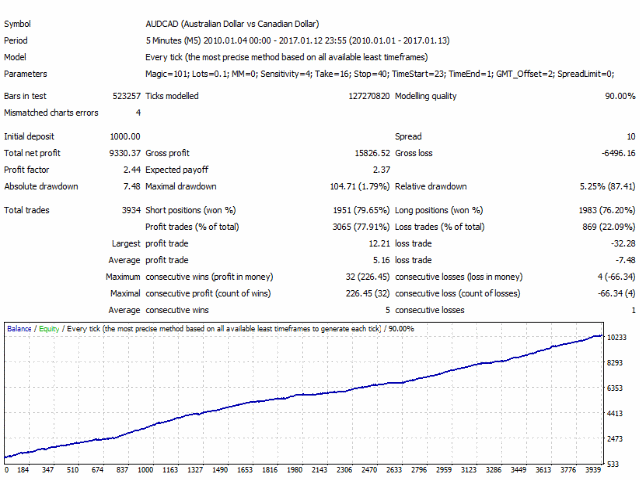
Task: Click Gross profit value '15826.52'
Action: (372, 153)
